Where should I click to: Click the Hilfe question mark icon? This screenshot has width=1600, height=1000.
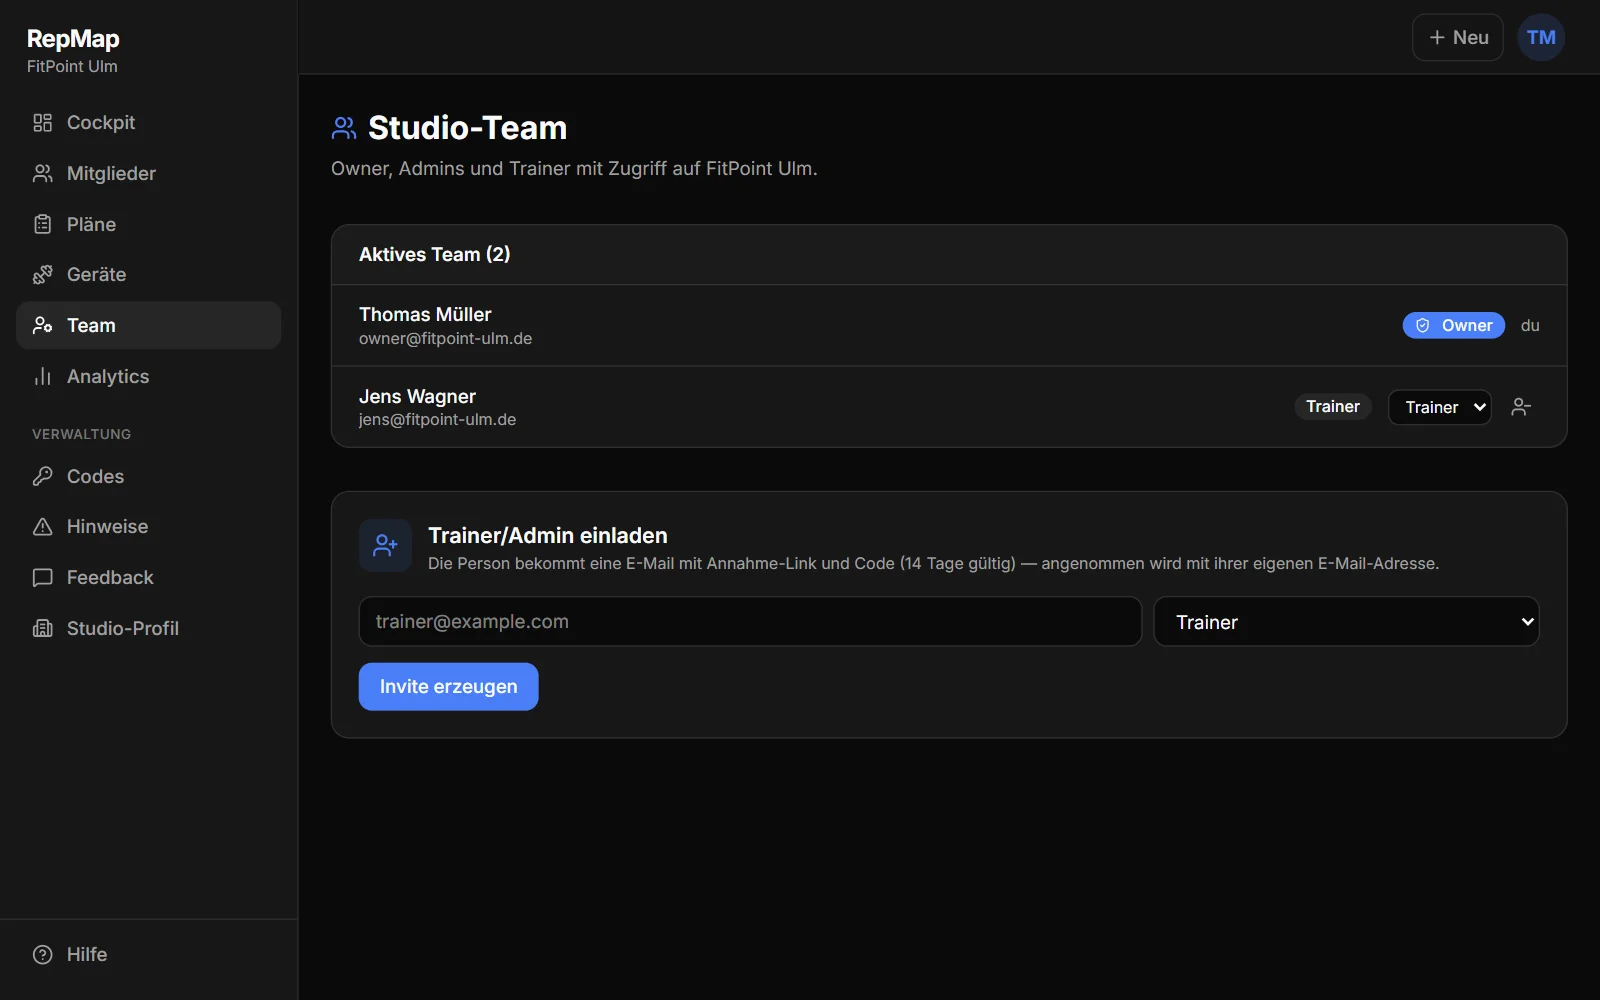42,955
